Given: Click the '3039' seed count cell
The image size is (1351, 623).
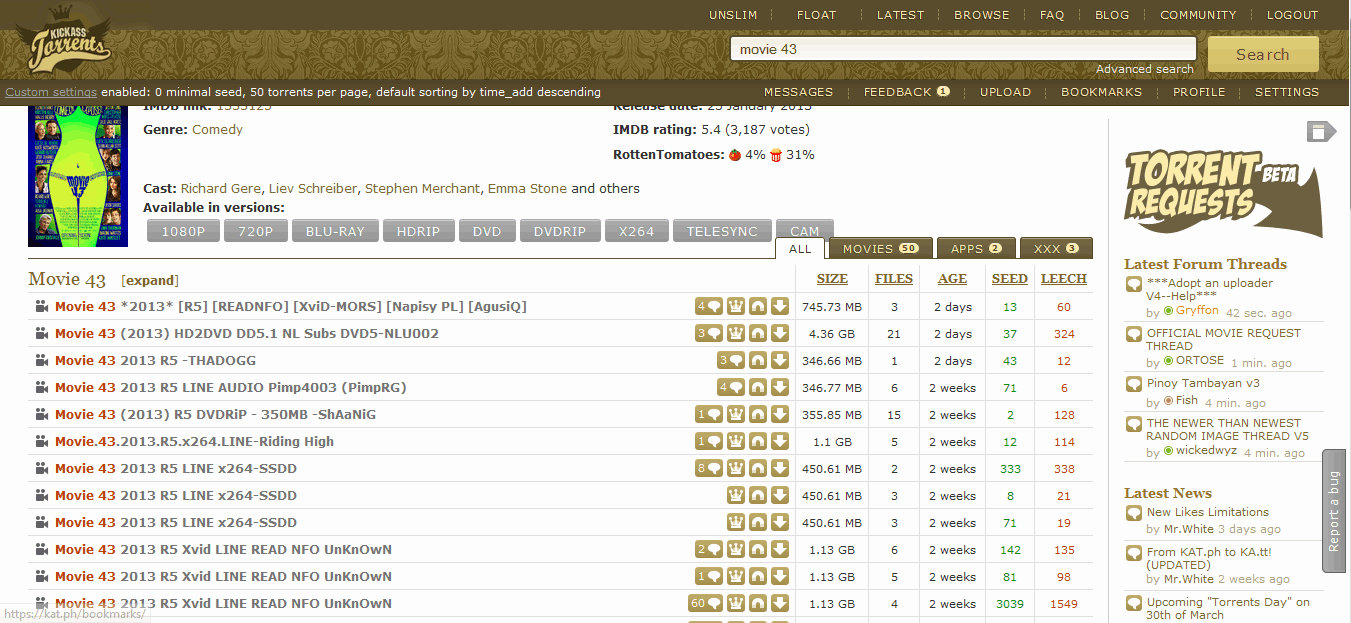Looking at the screenshot, I should click(x=1010, y=604).
